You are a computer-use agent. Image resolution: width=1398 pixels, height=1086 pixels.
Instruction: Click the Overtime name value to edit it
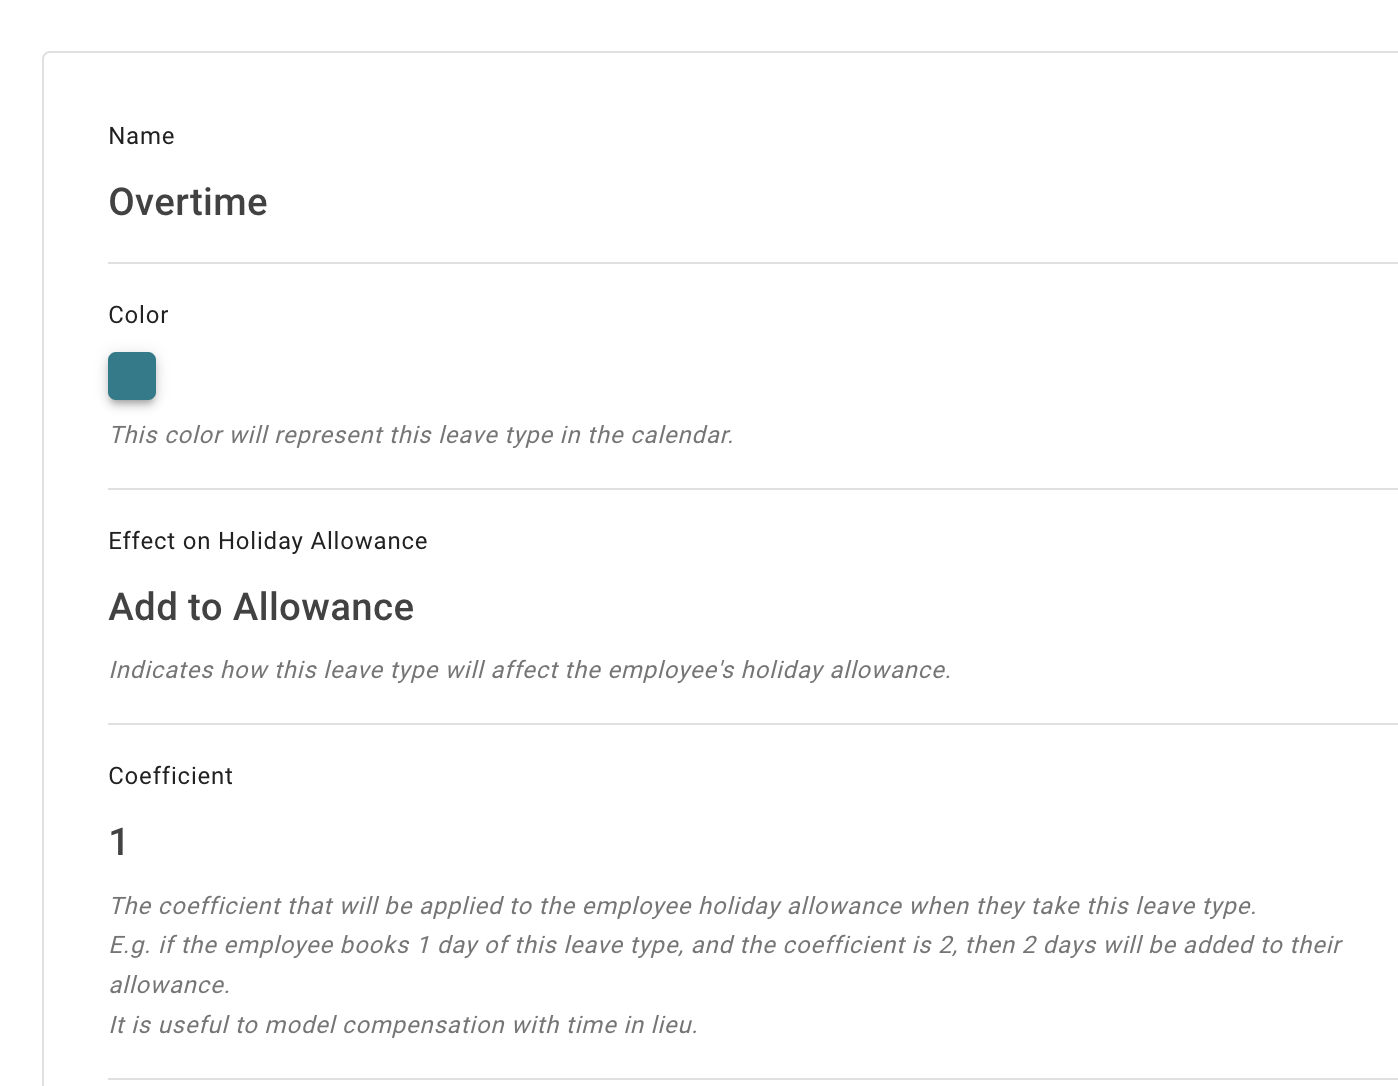coord(188,202)
